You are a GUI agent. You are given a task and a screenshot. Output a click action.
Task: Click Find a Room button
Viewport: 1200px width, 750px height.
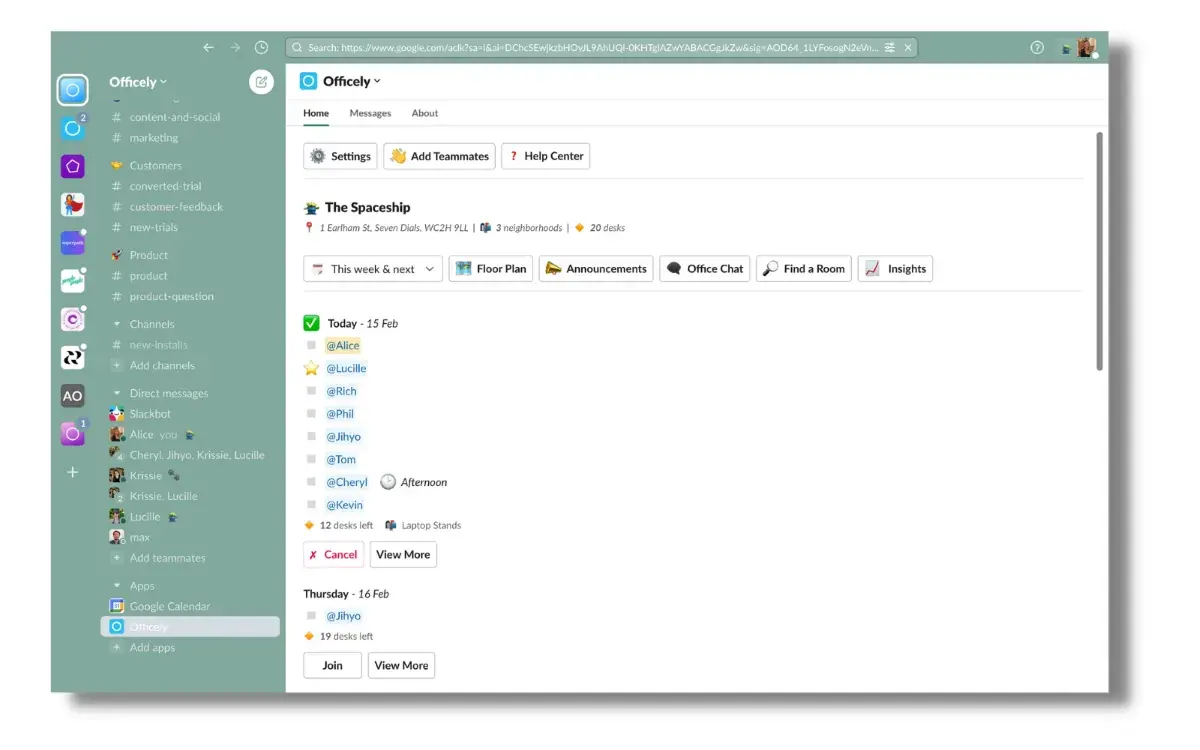pos(804,269)
